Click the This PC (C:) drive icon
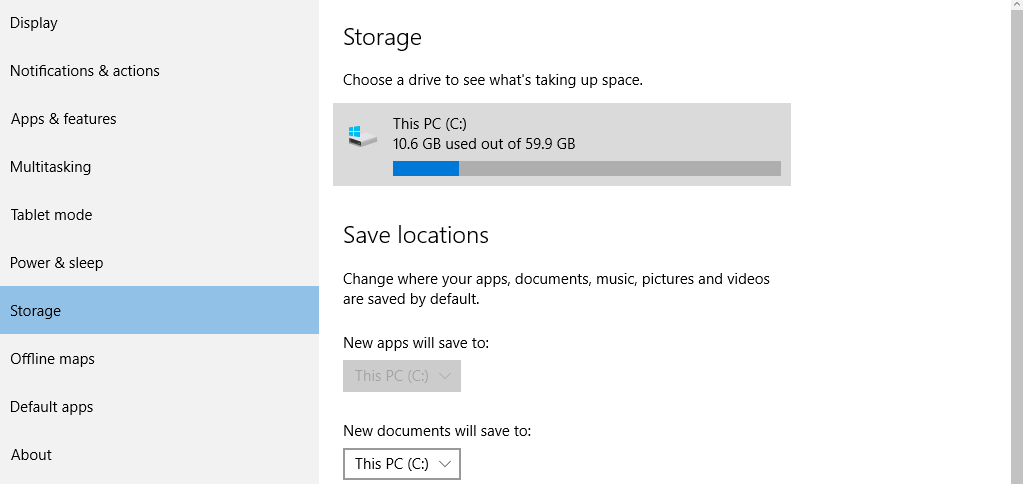 (363, 136)
